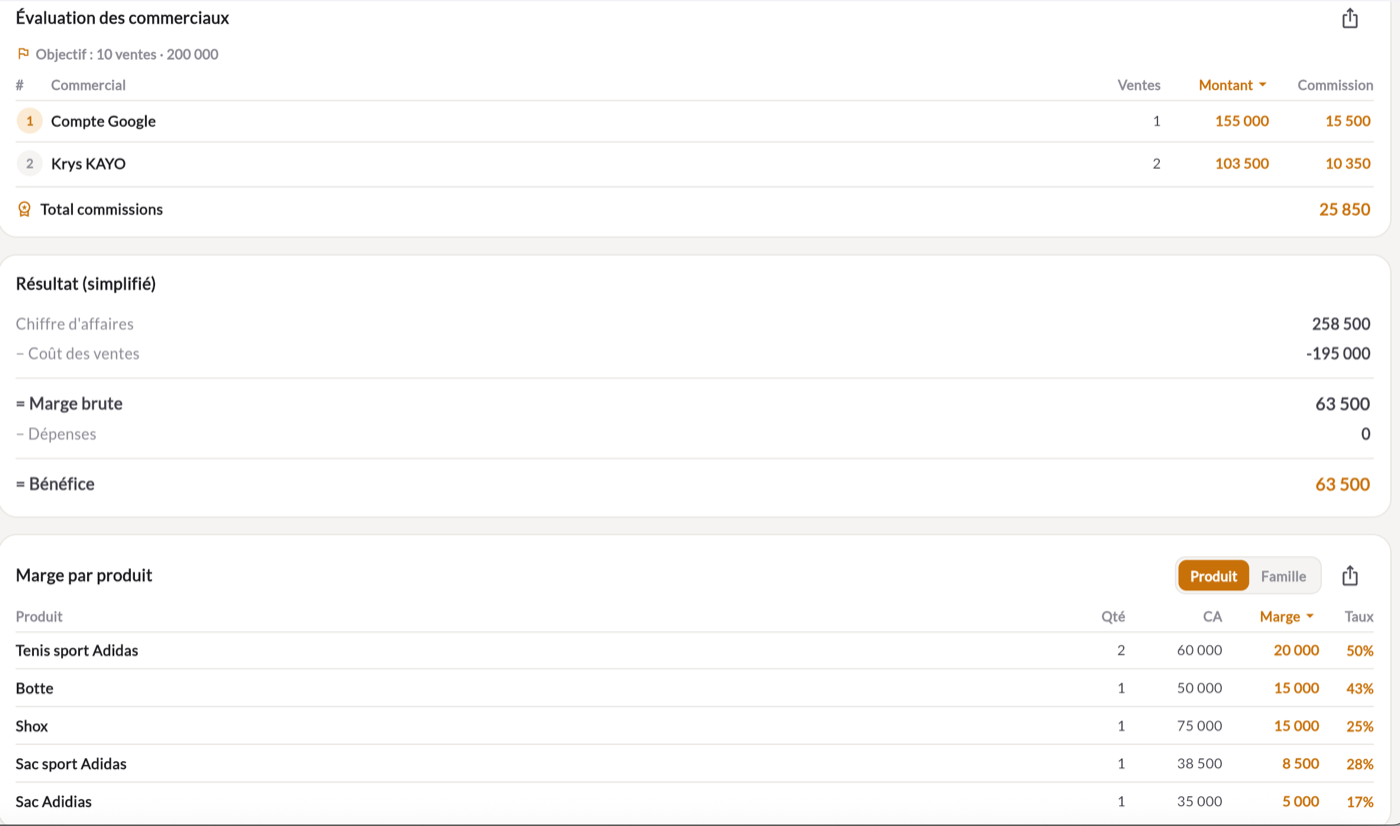1400x826 pixels.
Task: Click the orange flag Objectif icon
Action: pyautogui.click(x=23, y=54)
